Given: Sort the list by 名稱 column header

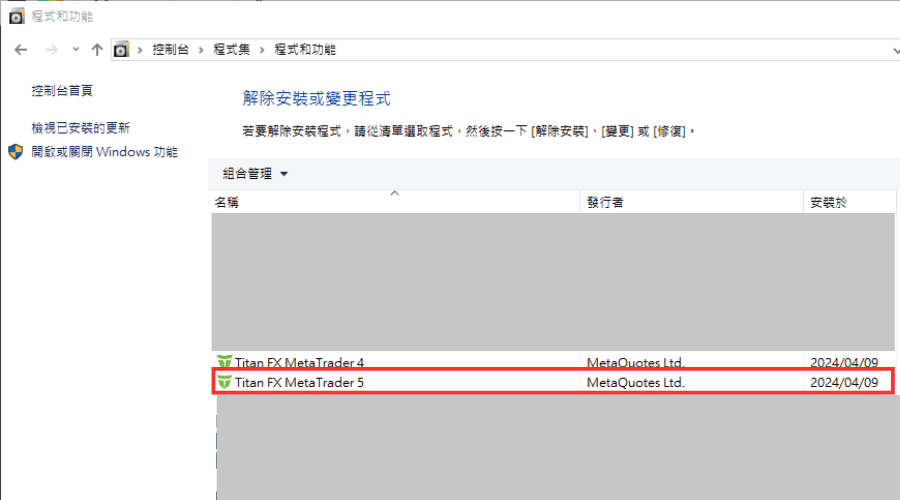Looking at the screenshot, I should click(x=395, y=202).
